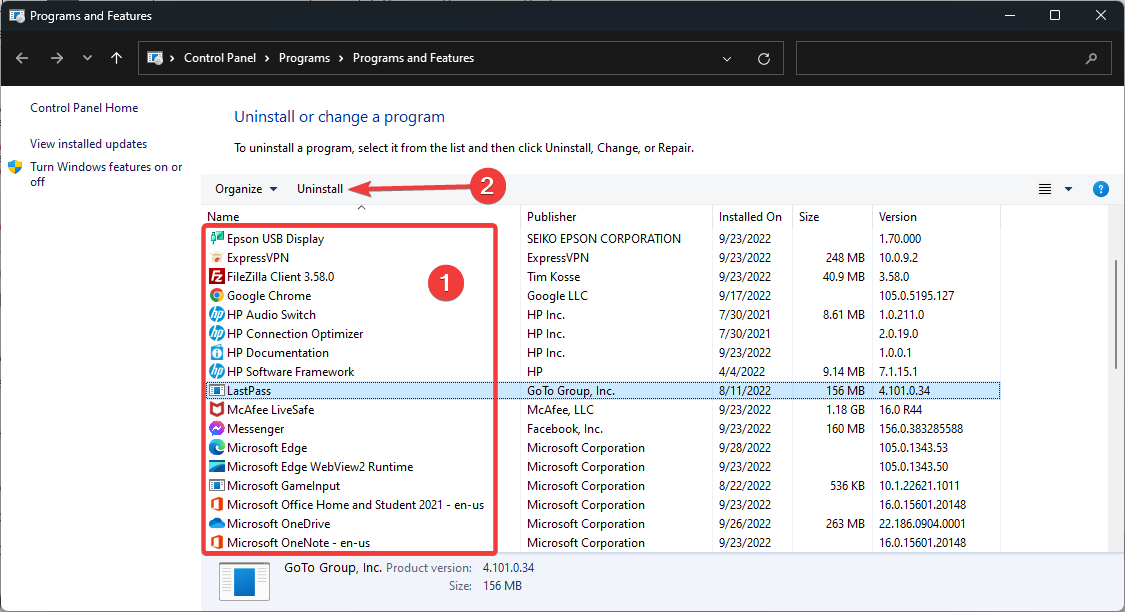
Task: Click version 105.0.5195.127 cell
Action: (916, 296)
